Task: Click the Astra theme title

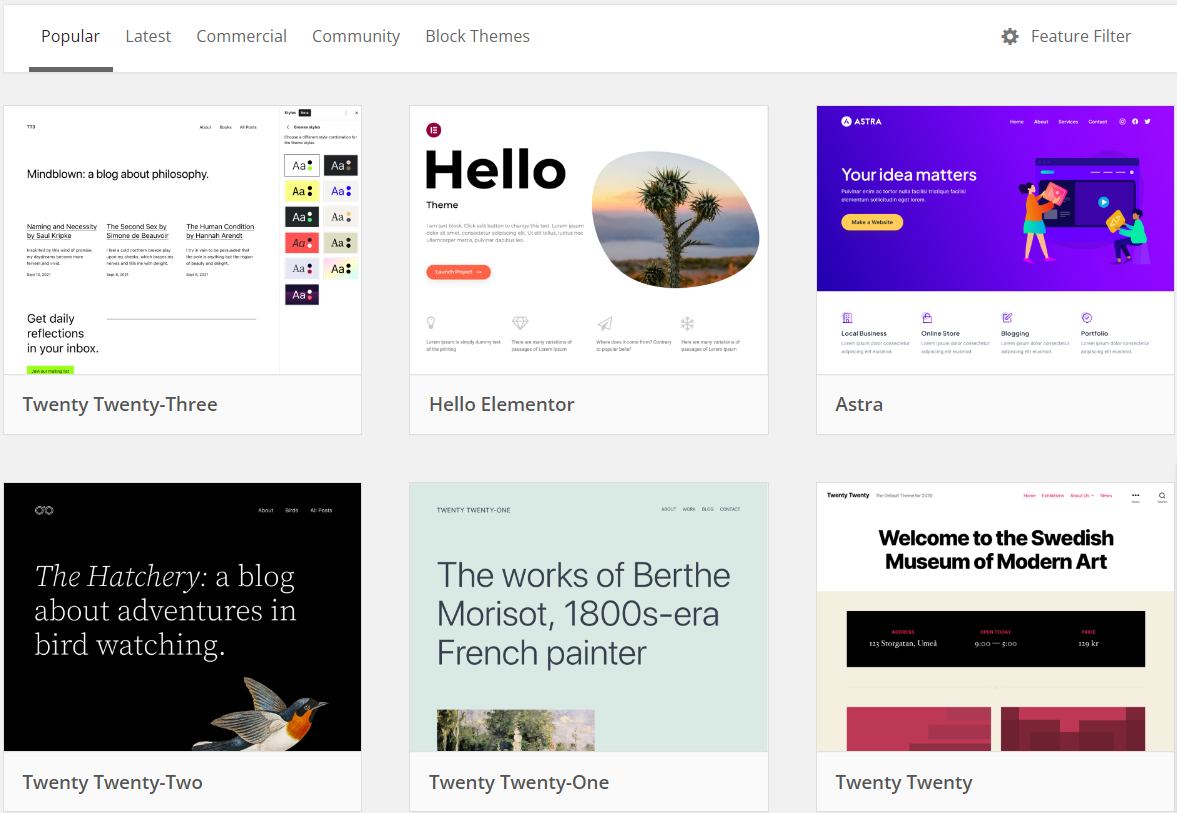Action: [x=859, y=405]
